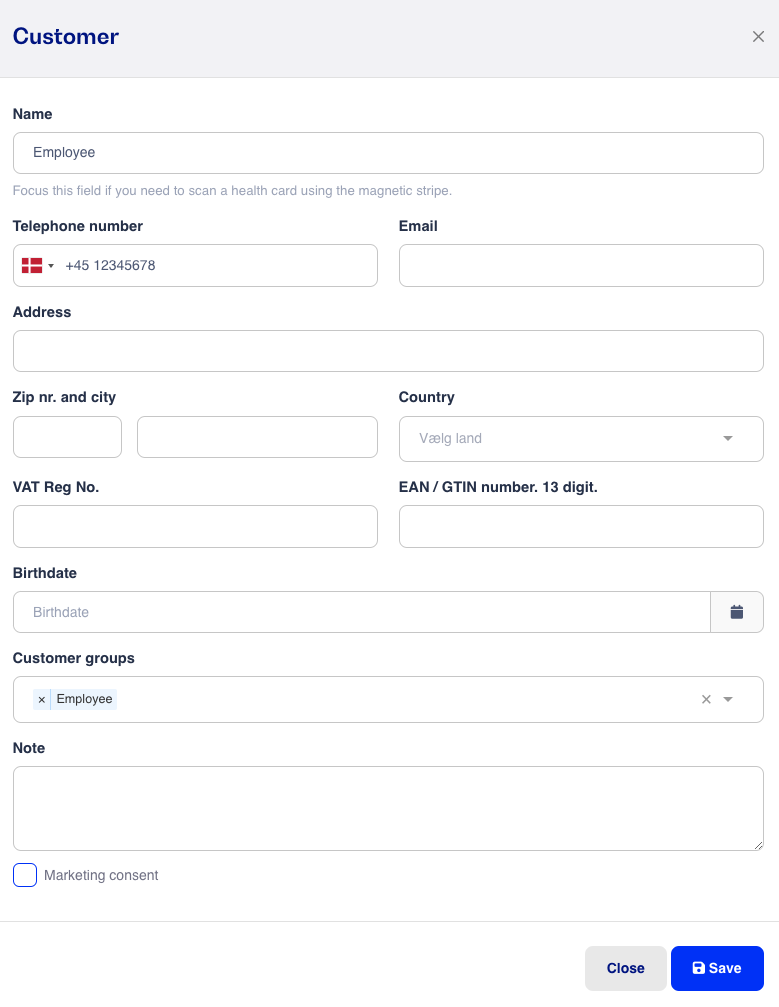779x1007 pixels.
Task: Click in the Name field containing Employee
Action: coord(389,153)
